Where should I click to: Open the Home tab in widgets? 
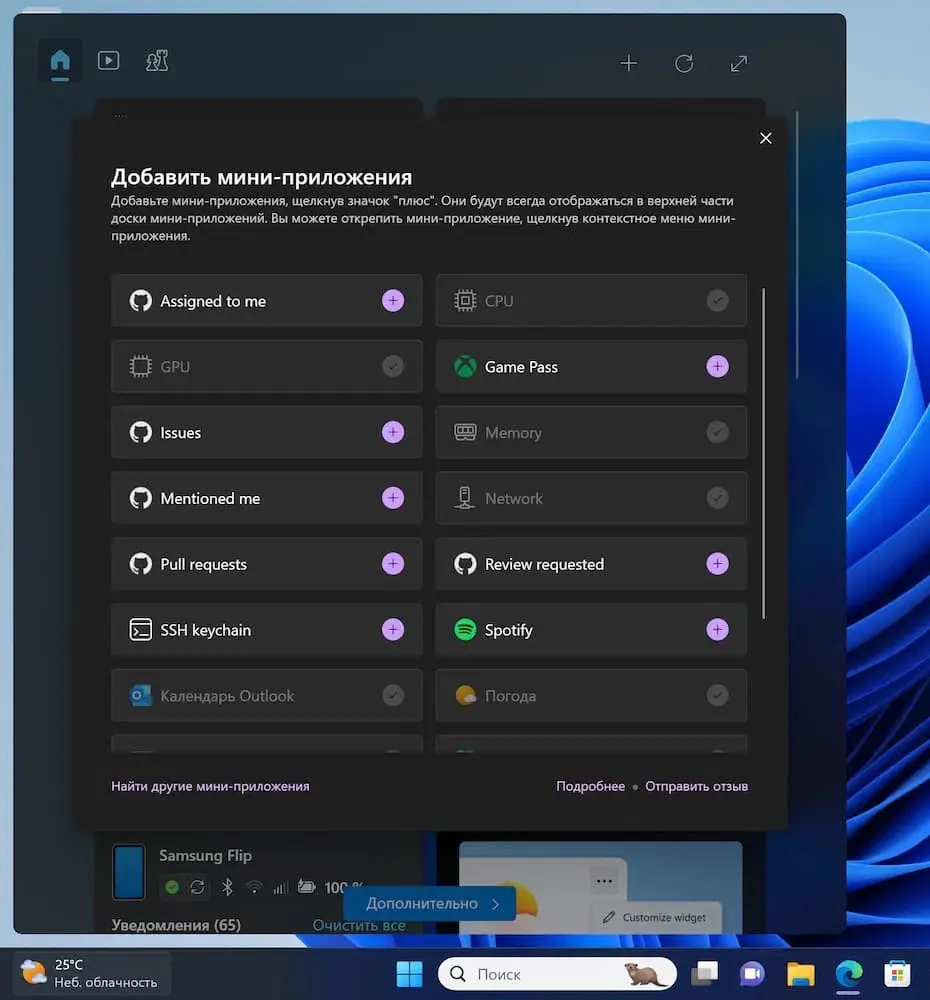[60, 62]
